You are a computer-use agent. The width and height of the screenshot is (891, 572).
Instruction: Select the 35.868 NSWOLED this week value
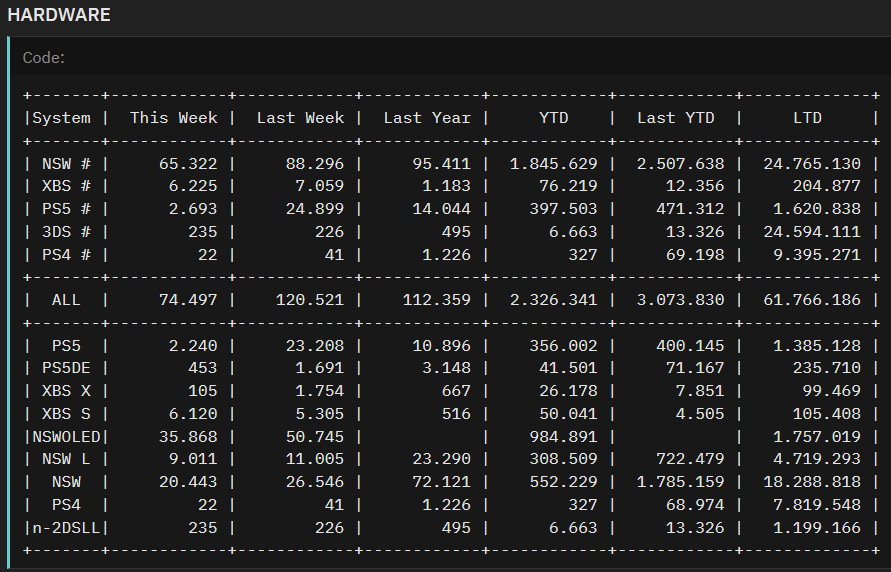click(x=188, y=436)
